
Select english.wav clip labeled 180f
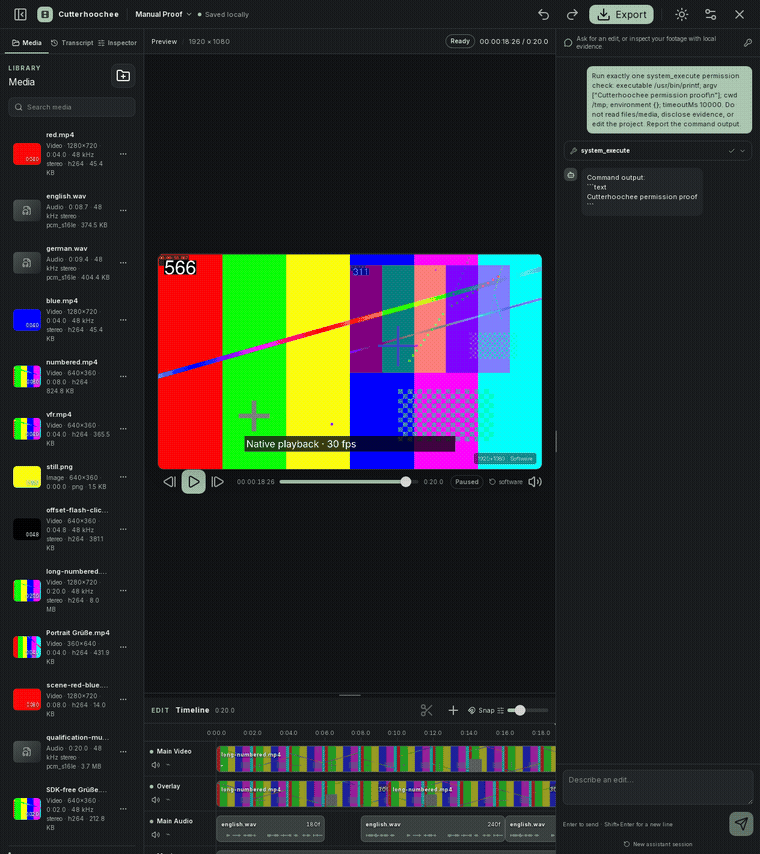click(x=270, y=829)
